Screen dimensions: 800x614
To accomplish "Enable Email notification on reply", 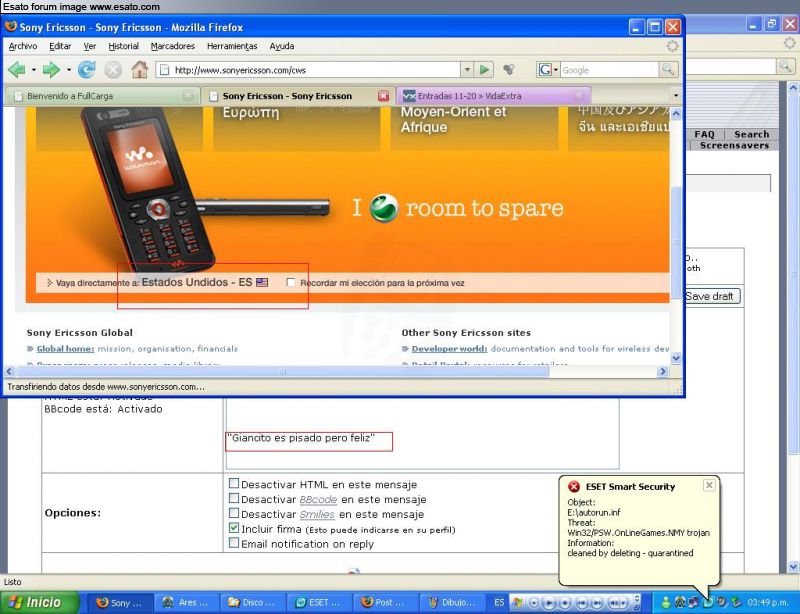I will point(234,543).
